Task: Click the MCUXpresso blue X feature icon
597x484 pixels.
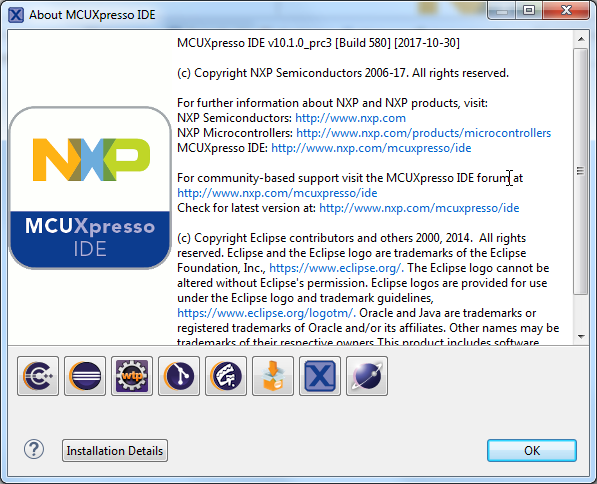Action: [320, 376]
